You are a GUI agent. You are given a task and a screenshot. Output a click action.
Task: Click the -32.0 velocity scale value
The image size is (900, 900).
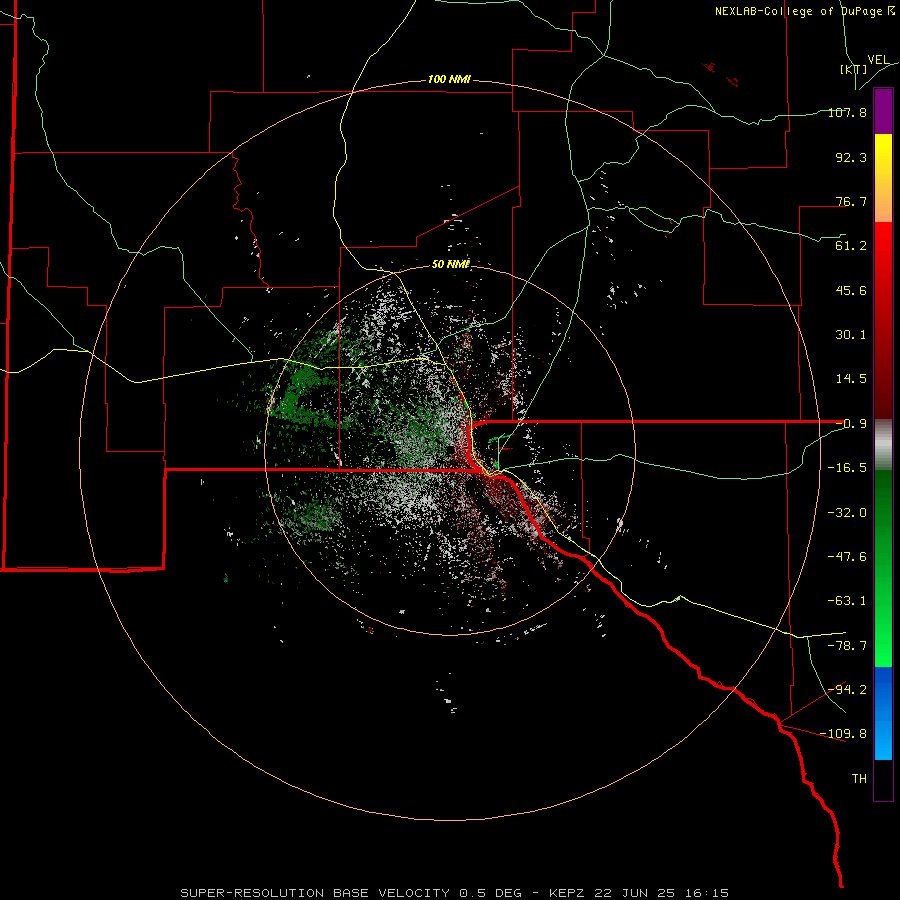coord(847,513)
